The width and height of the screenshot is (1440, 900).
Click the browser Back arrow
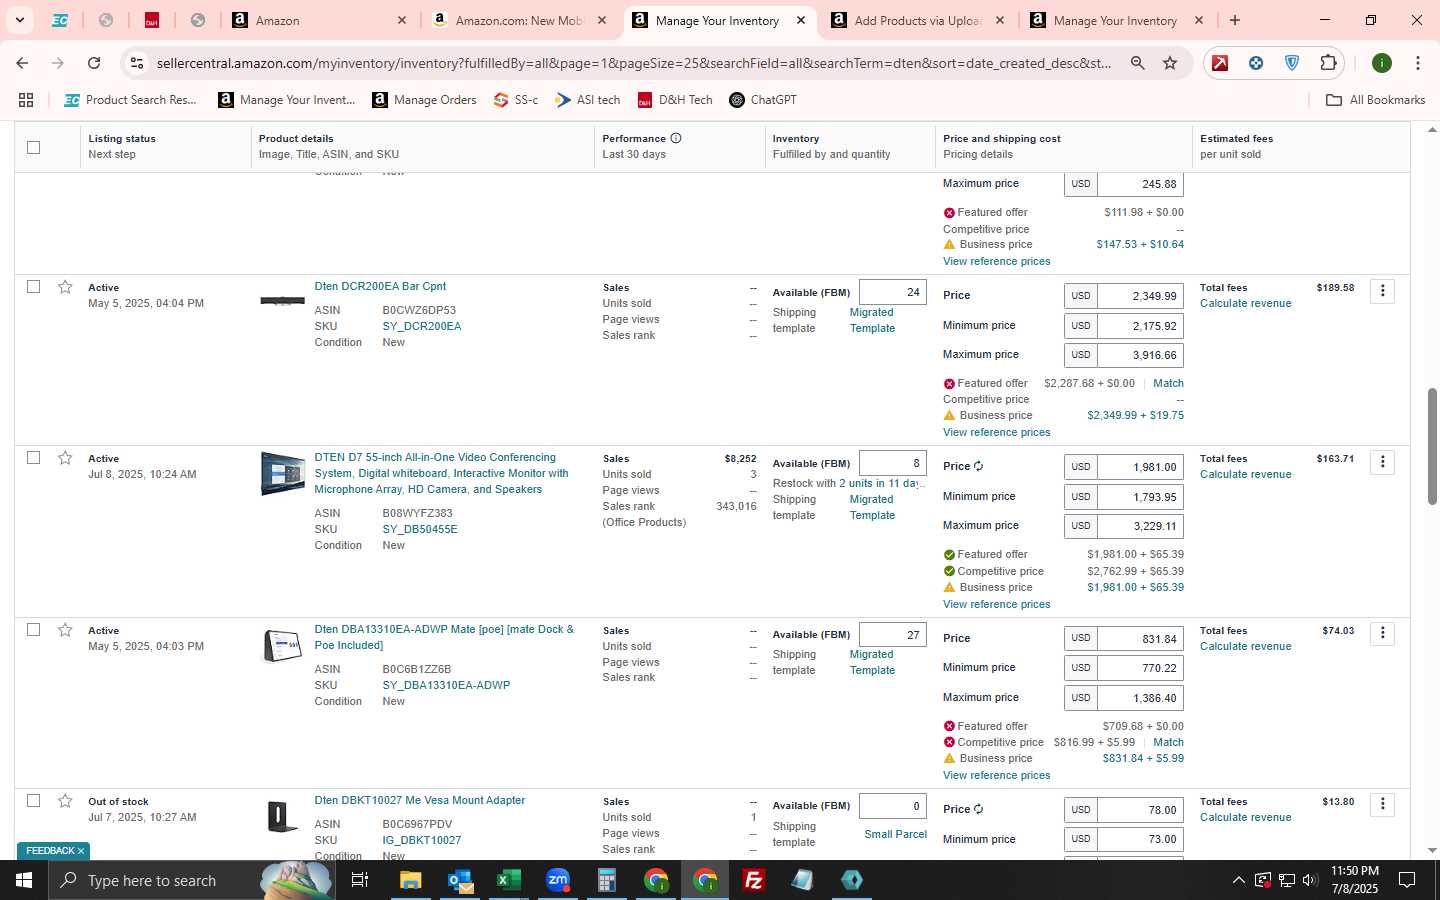(x=22, y=63)
